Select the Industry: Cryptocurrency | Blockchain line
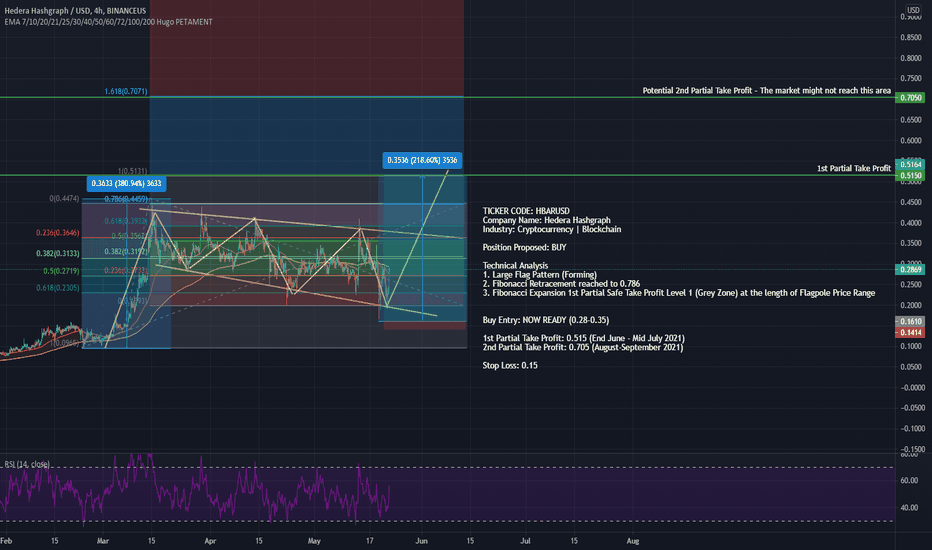This screenshot has width=932, height=550. point(552,229)
